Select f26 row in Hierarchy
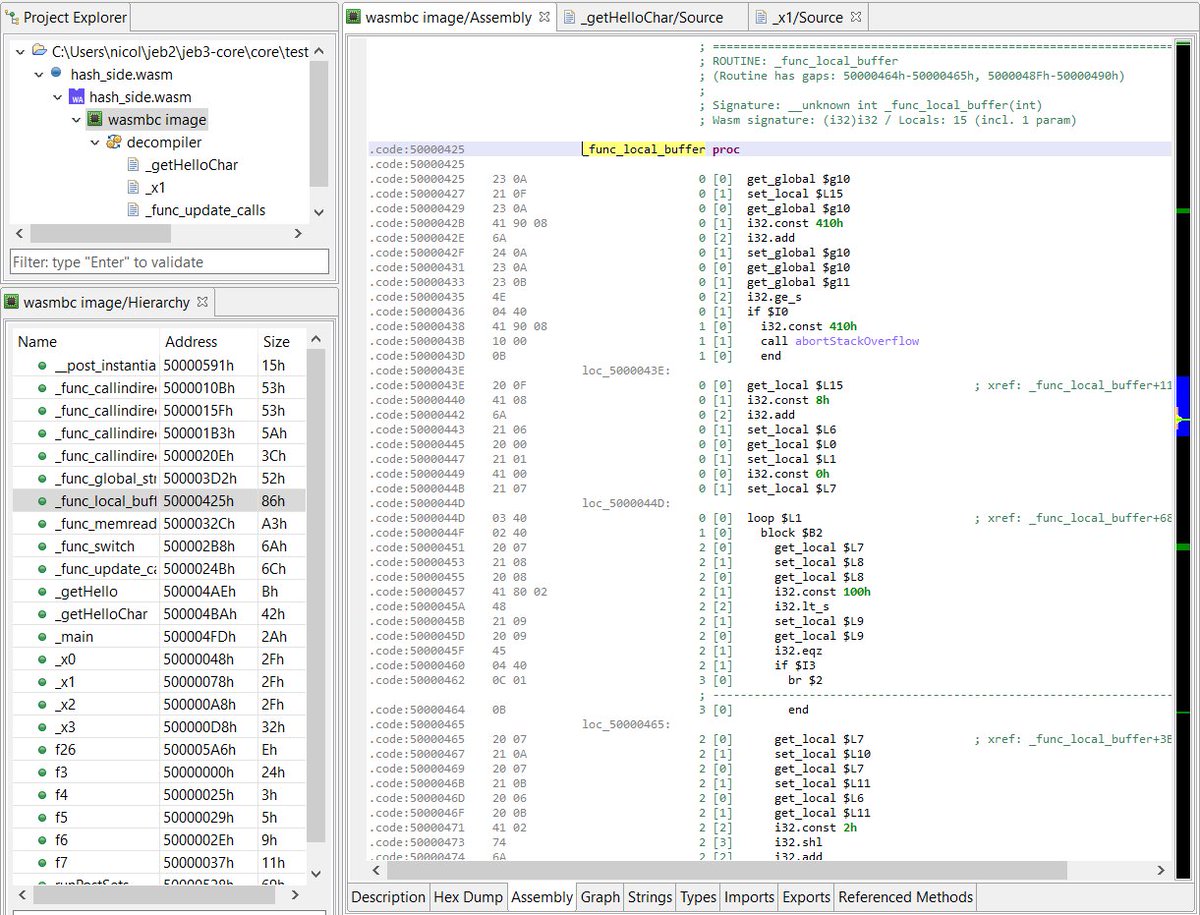This screenshot has width=1200, height=915. coord(160,749)
